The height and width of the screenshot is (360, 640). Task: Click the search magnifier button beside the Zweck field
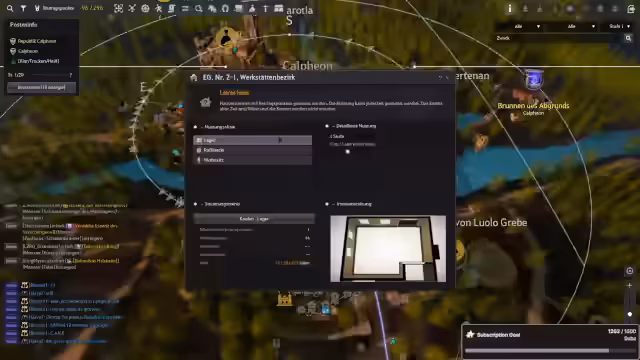(x=628, y=38)
